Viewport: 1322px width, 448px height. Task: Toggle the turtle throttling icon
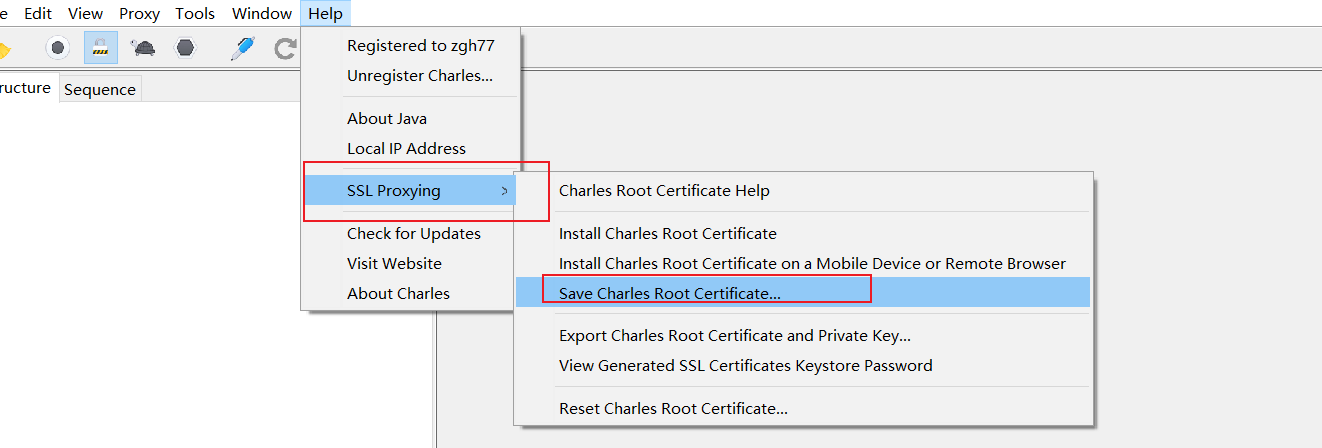pos(142,47)
